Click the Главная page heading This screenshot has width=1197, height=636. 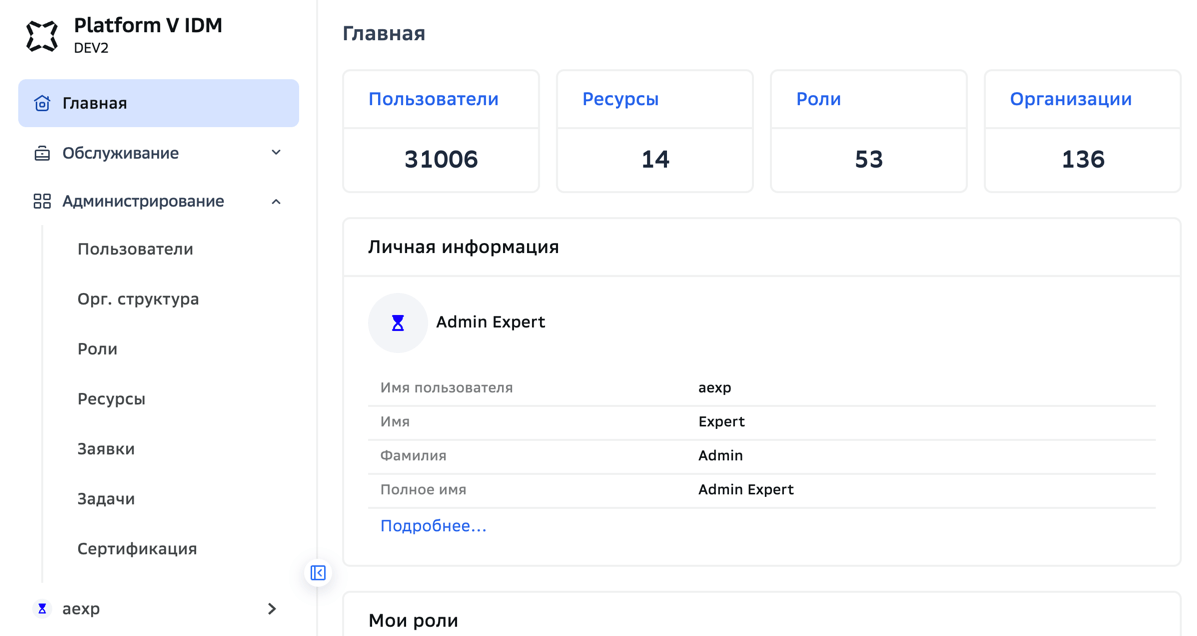point(384,34)
